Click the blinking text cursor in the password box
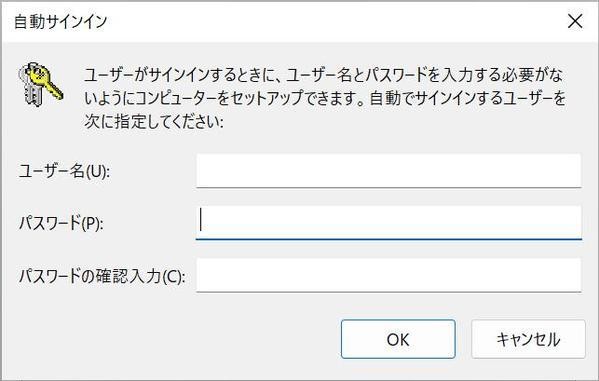The image size is (599, 381). [201, 220]
